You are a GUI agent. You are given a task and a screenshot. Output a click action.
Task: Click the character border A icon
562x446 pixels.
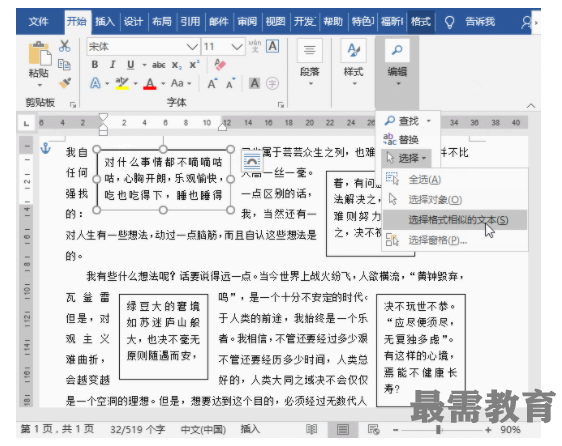pyautogui.click(x=273, y=46)
